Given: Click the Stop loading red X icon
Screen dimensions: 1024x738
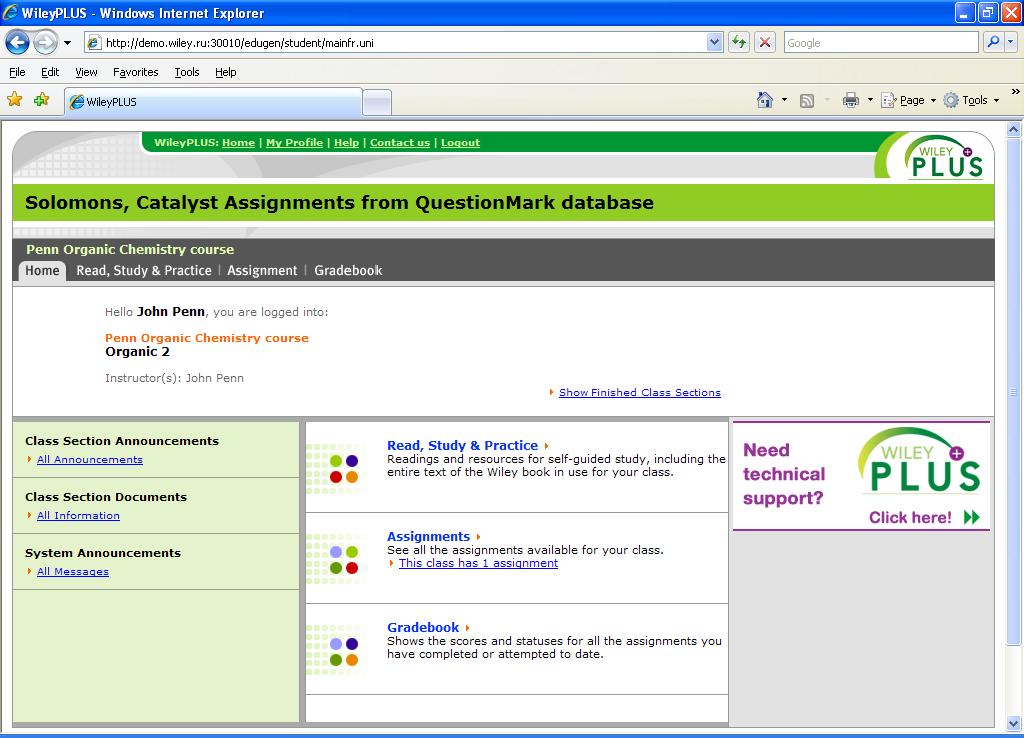Looking at the screenshot, I should point(765,43).
